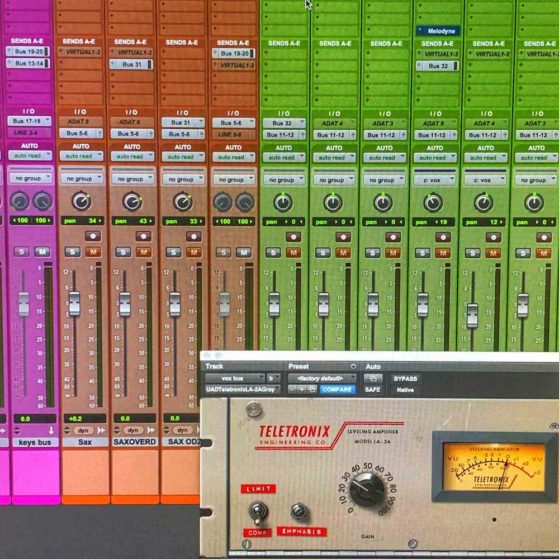
Task: Open the Bus 31 input selector on SAX OD2
Action: (x=183, y=123)
